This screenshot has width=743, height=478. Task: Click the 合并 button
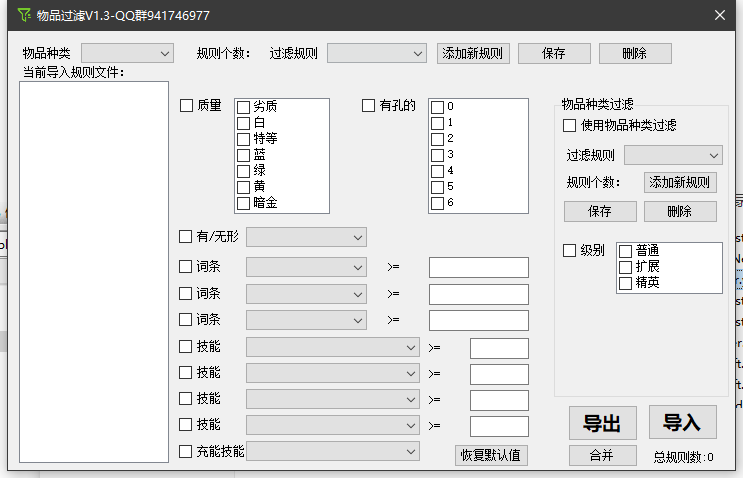602,456
